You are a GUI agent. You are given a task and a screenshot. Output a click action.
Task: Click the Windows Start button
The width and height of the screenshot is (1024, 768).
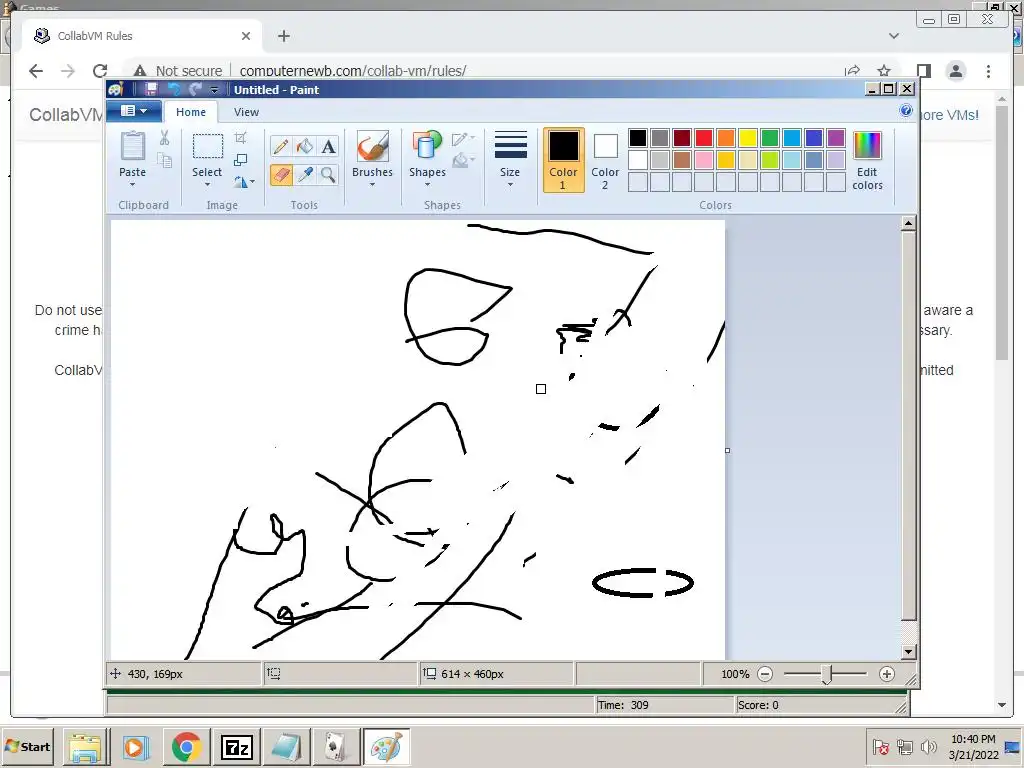tap(27, 746)
